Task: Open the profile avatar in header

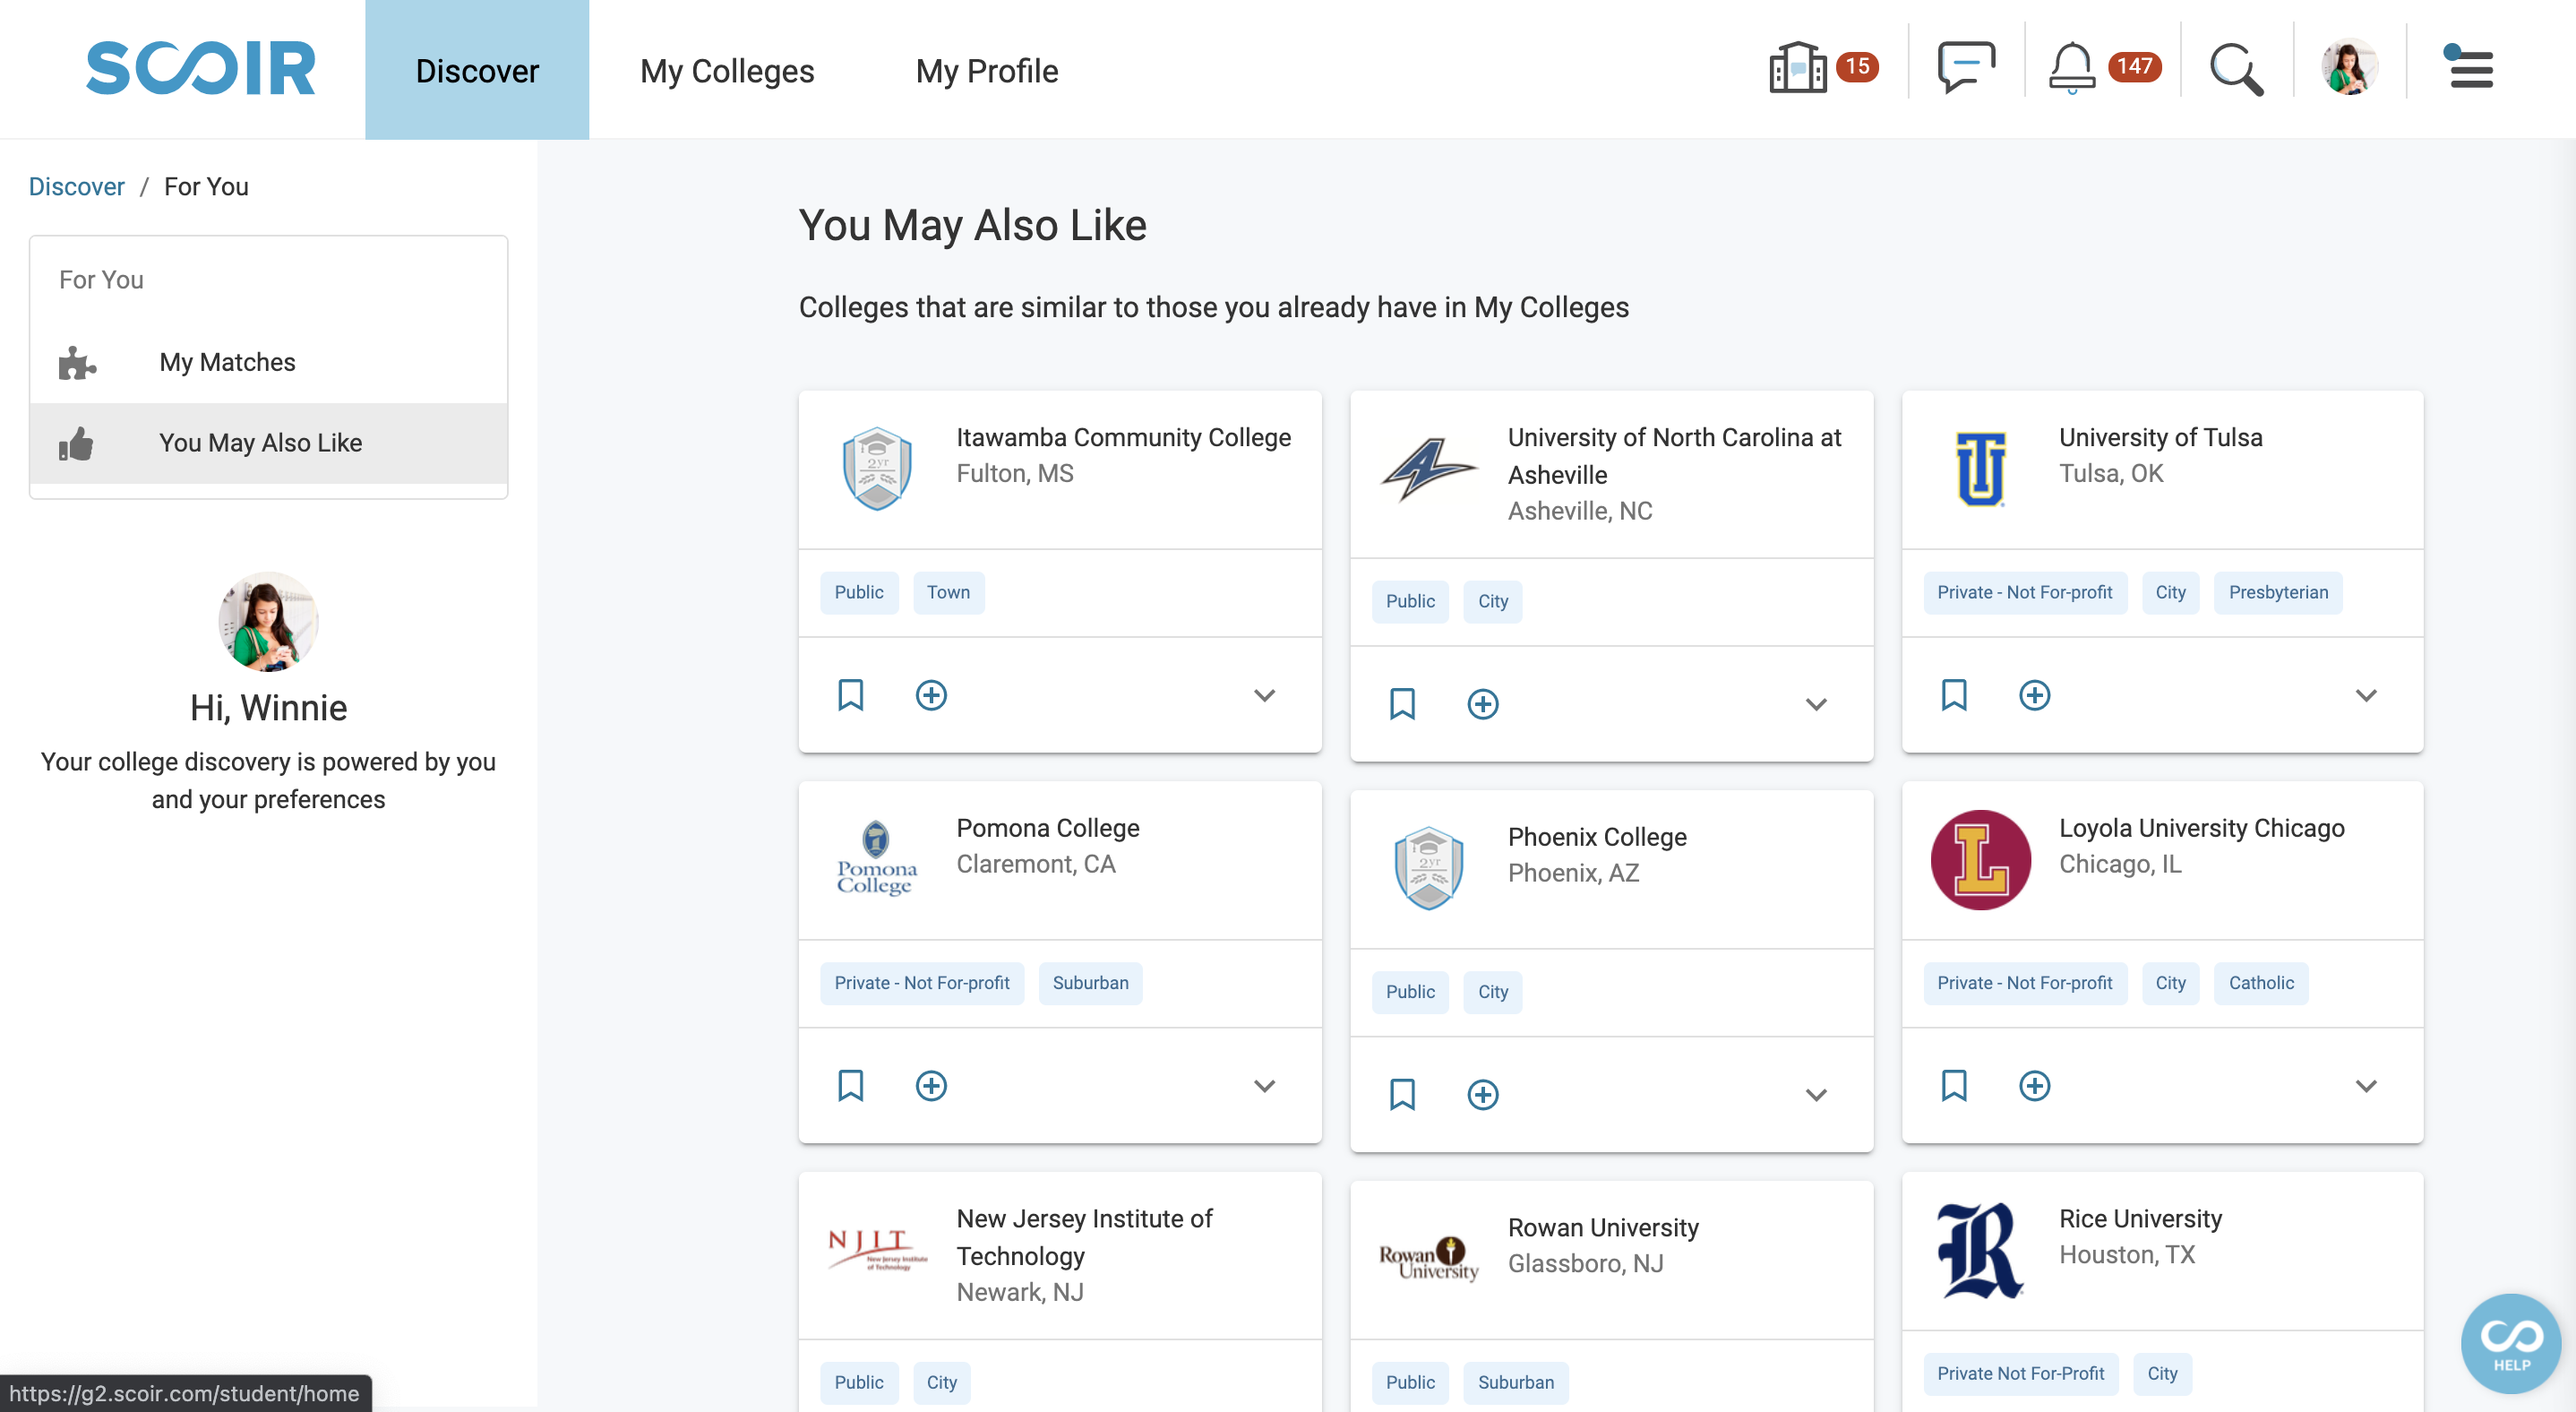Action: (2349, 68)
